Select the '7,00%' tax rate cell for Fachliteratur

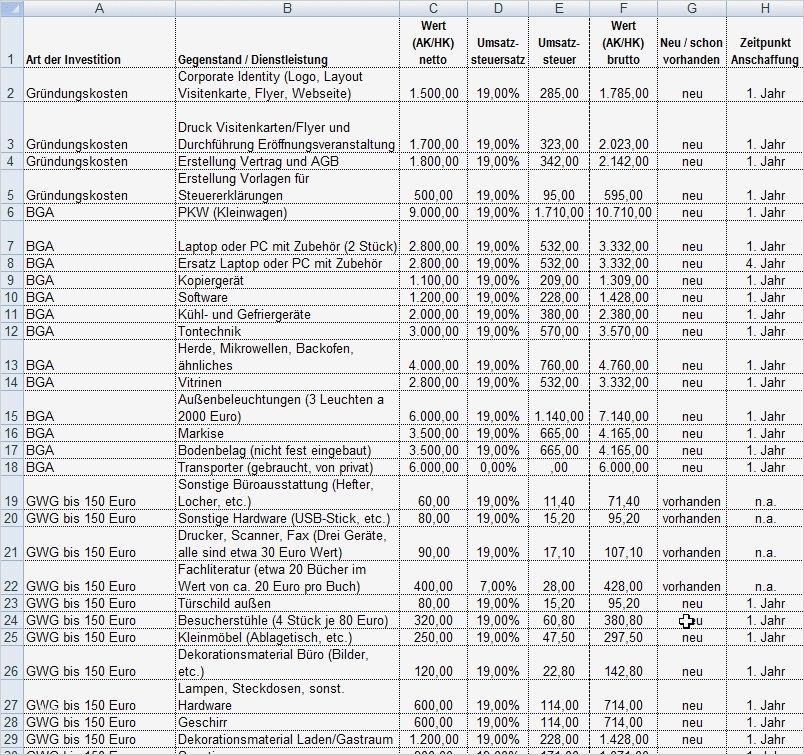497,586
